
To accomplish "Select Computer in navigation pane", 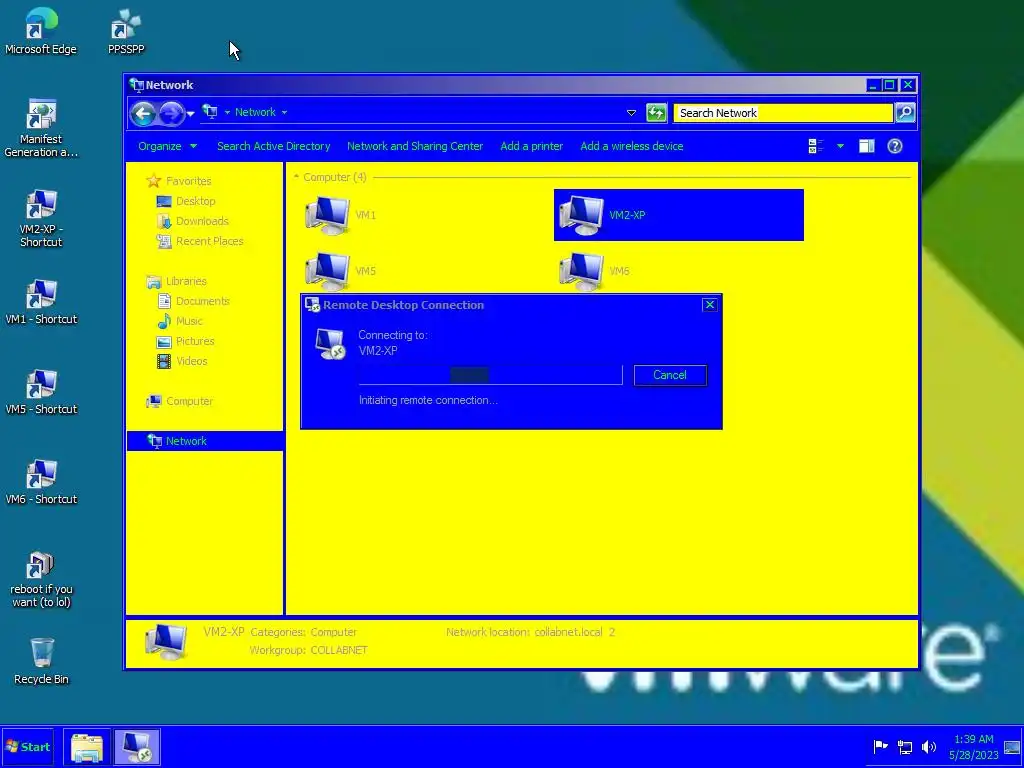I will [180, 402].
